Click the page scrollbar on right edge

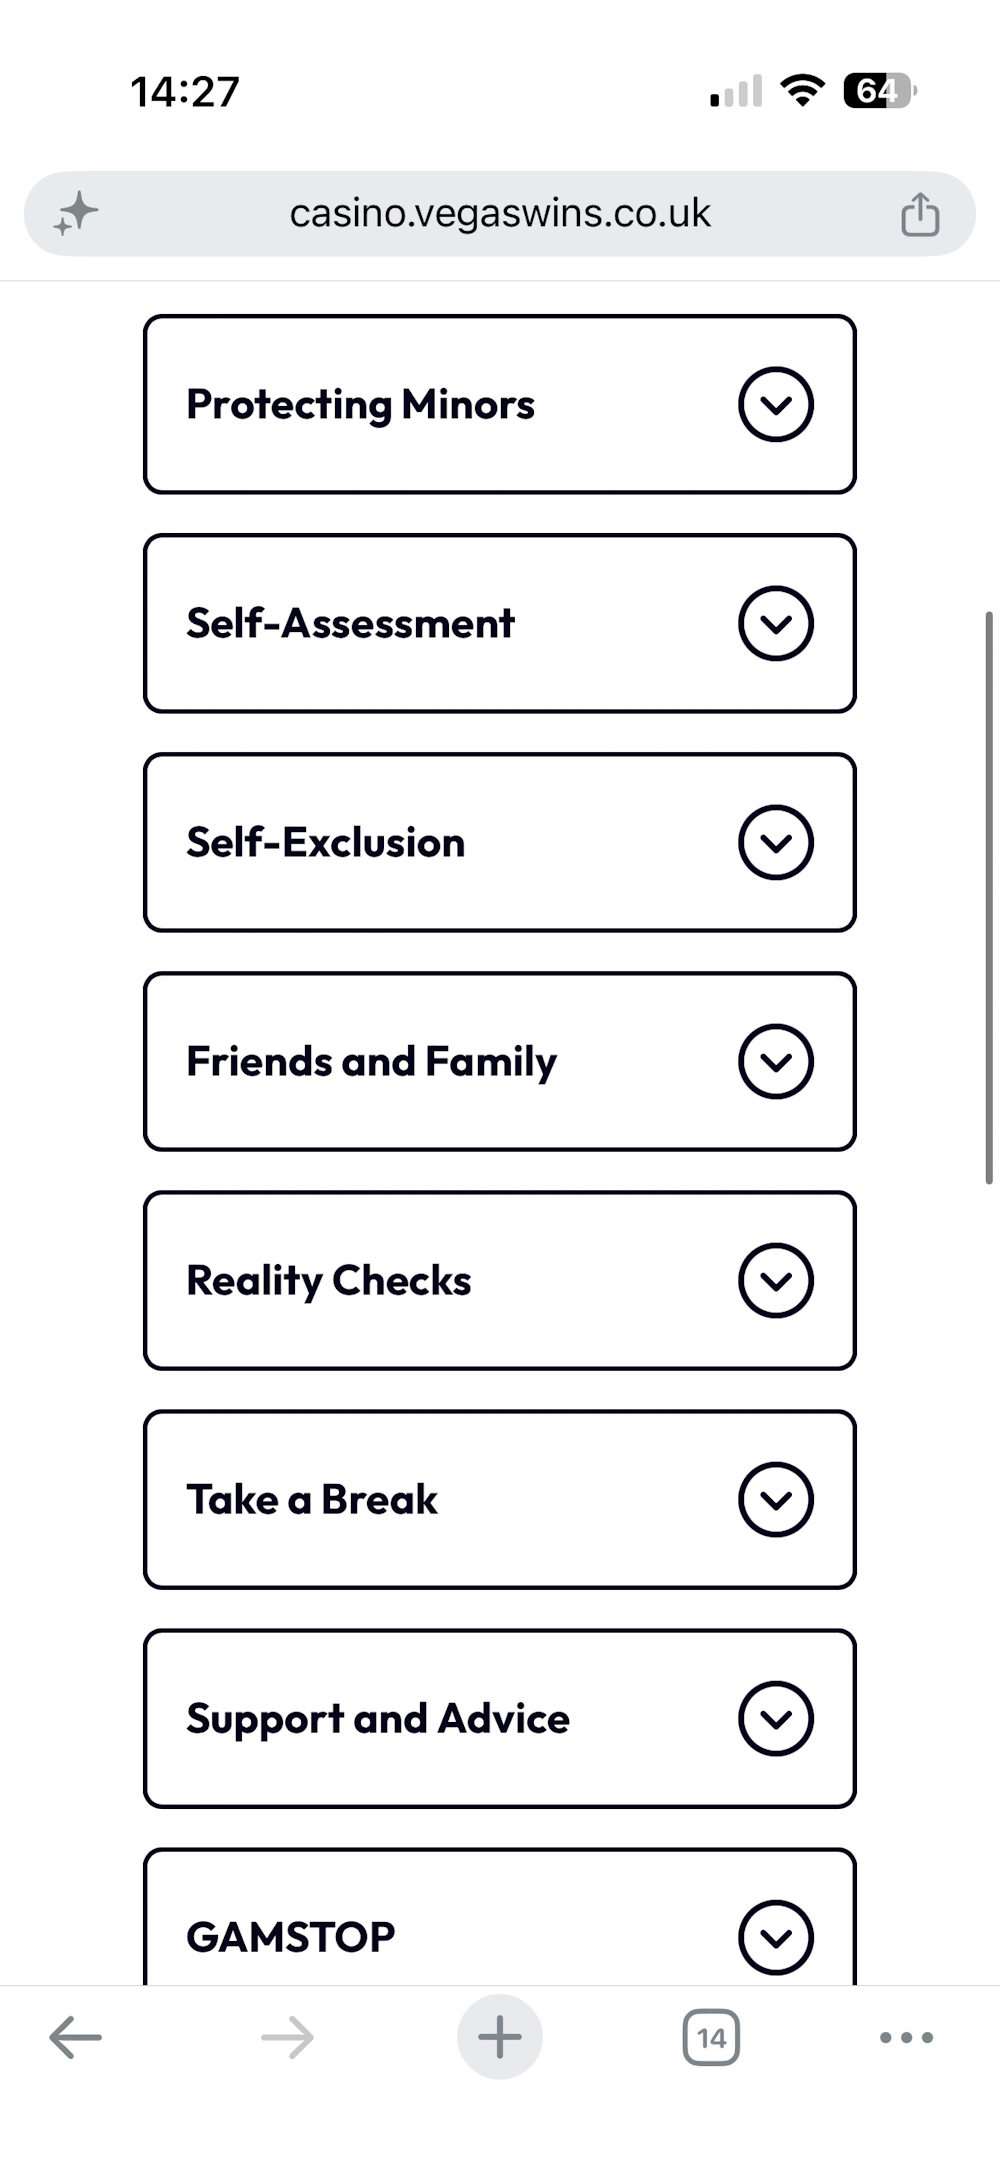[989, 897]
